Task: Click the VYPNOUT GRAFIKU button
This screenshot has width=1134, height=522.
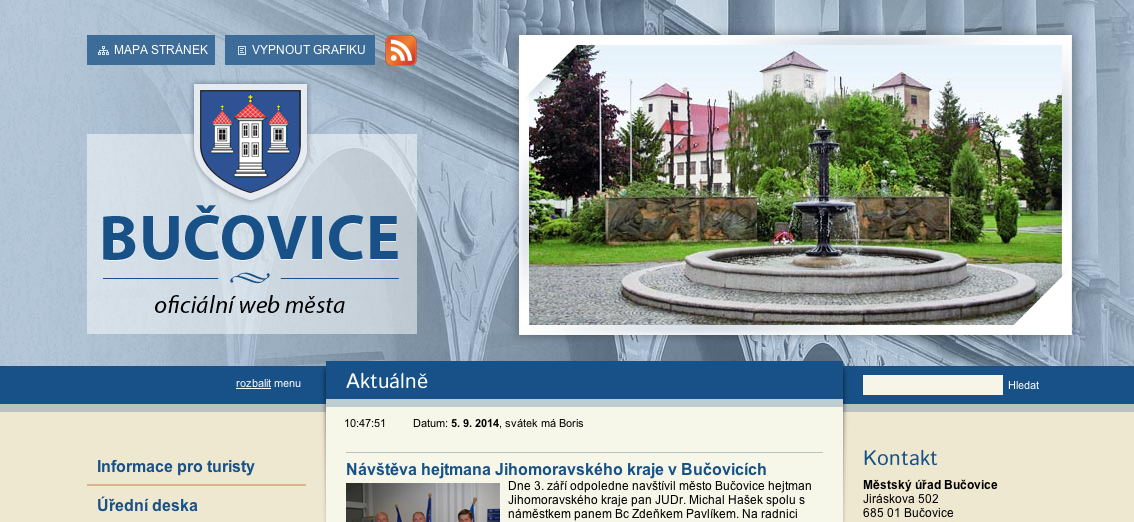Action: pyautogui.click(x=300, y=50)
